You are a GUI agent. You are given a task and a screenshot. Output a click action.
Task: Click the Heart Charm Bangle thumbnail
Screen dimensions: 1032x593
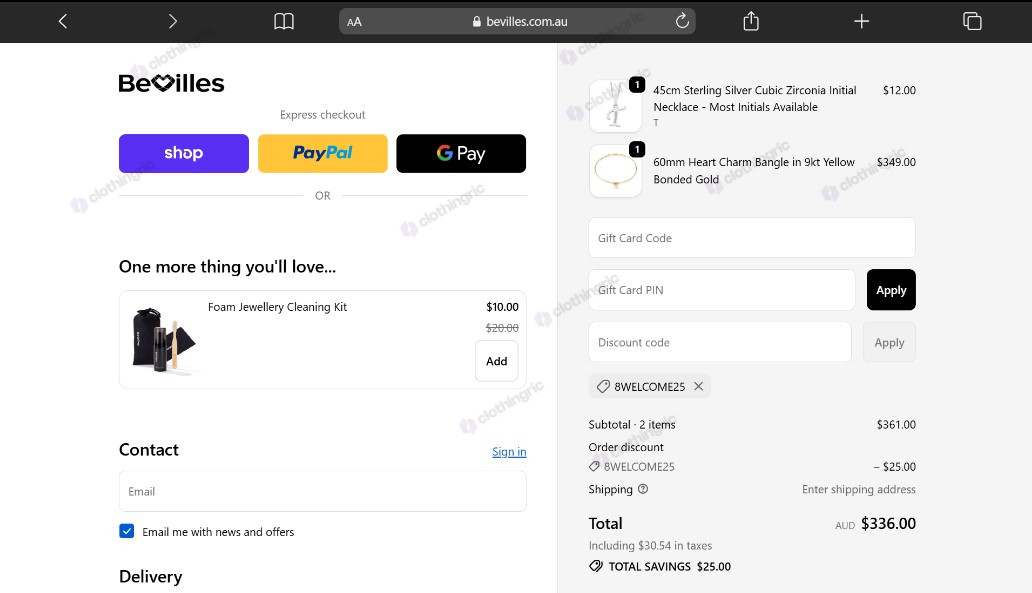(615, 170)
